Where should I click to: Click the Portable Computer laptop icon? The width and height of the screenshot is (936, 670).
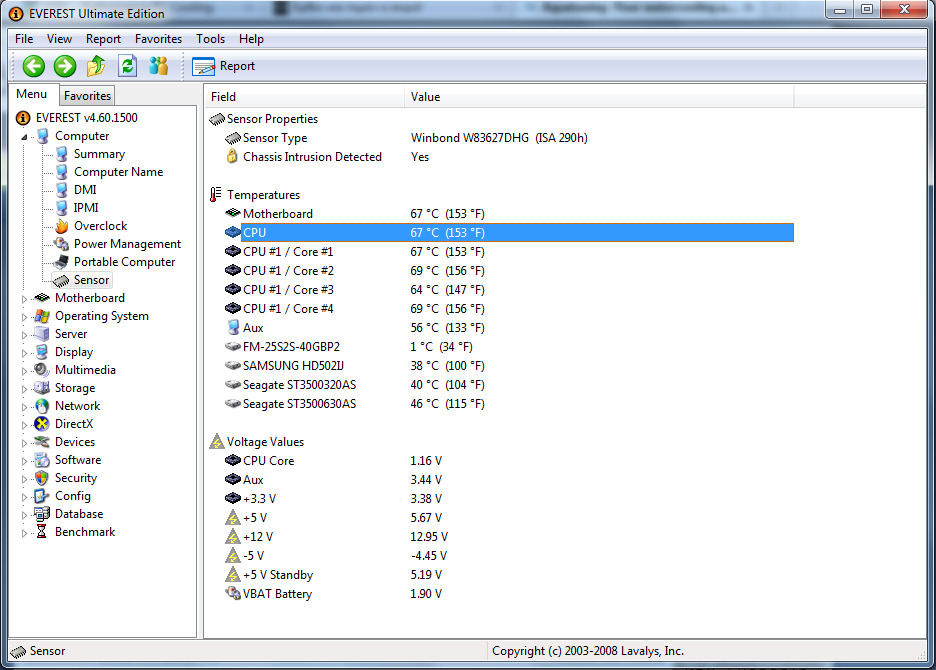60,262
